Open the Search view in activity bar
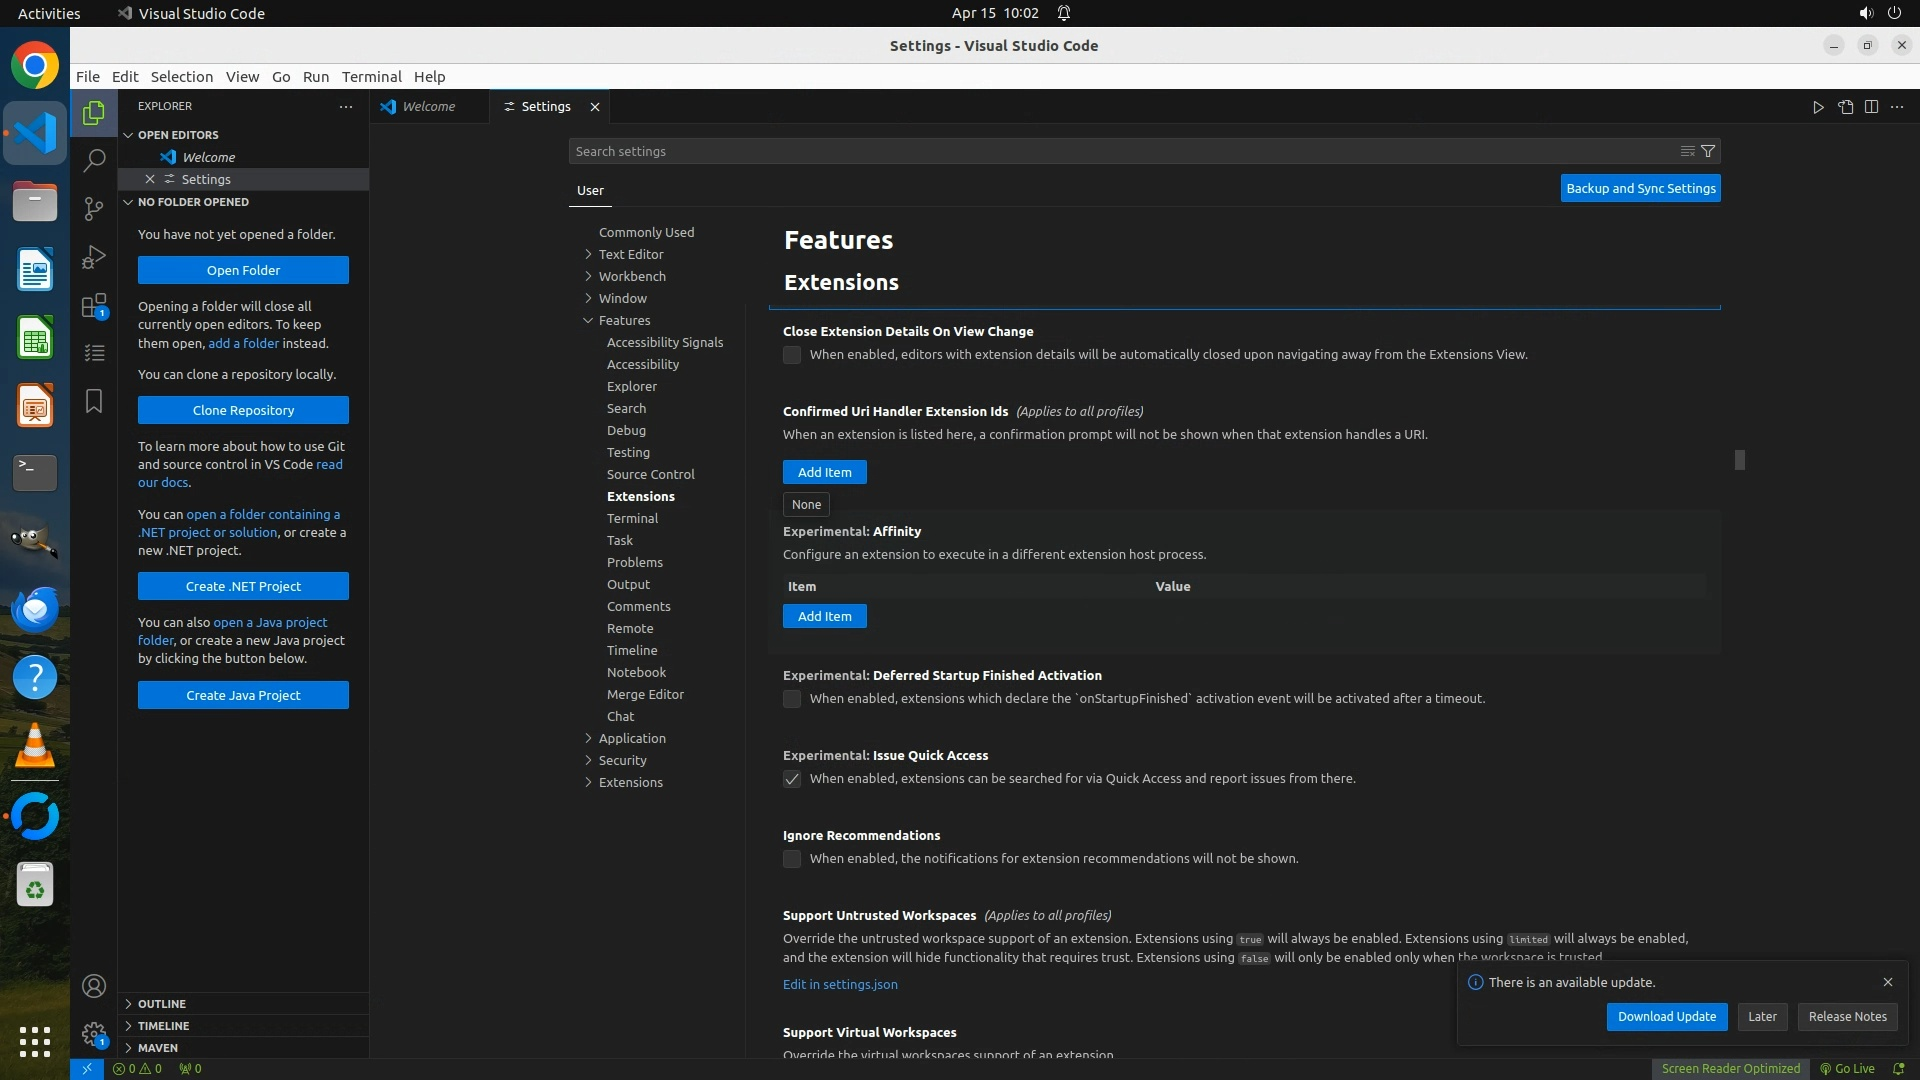1920x1080 pixels. [94, 160]
